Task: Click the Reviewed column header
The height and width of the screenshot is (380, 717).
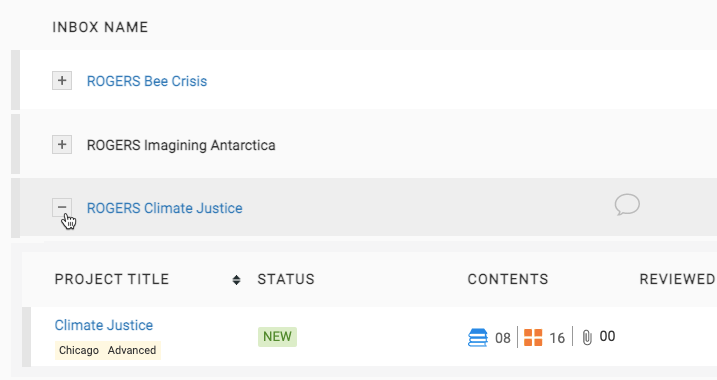Action: (x=677, y=279)
